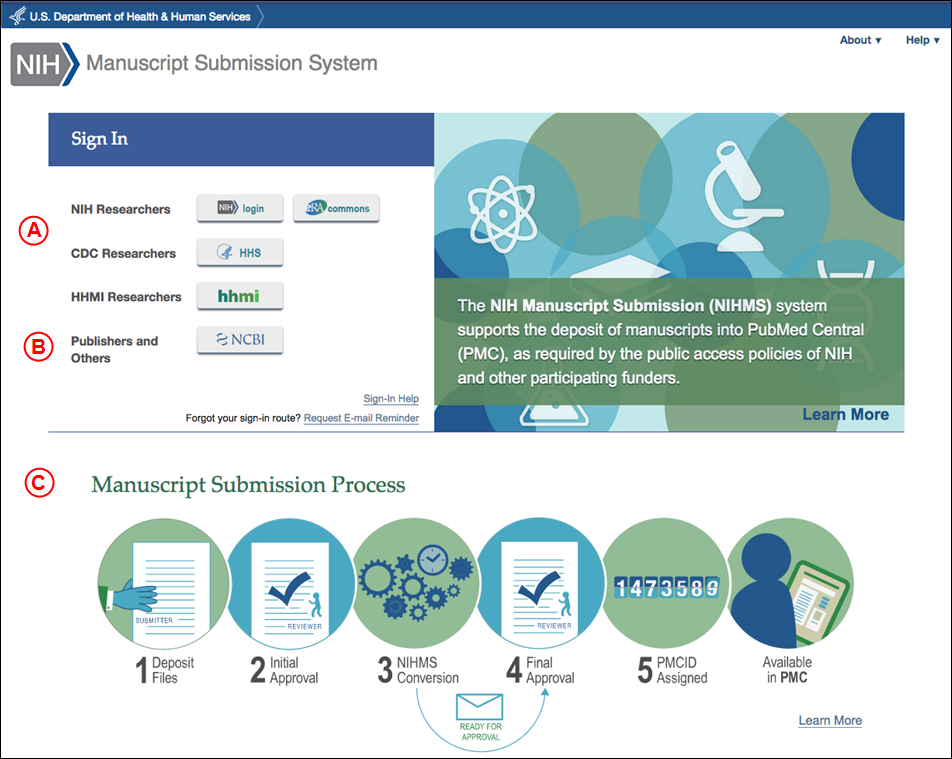Screen dimensions: 952x759
Task: Click the NIH Researchers label
Action: [120, 209]
